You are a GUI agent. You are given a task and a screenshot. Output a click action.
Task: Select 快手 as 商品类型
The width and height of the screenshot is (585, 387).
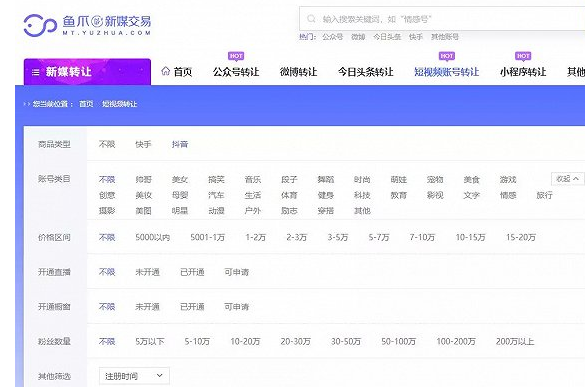tap(143, 144)
